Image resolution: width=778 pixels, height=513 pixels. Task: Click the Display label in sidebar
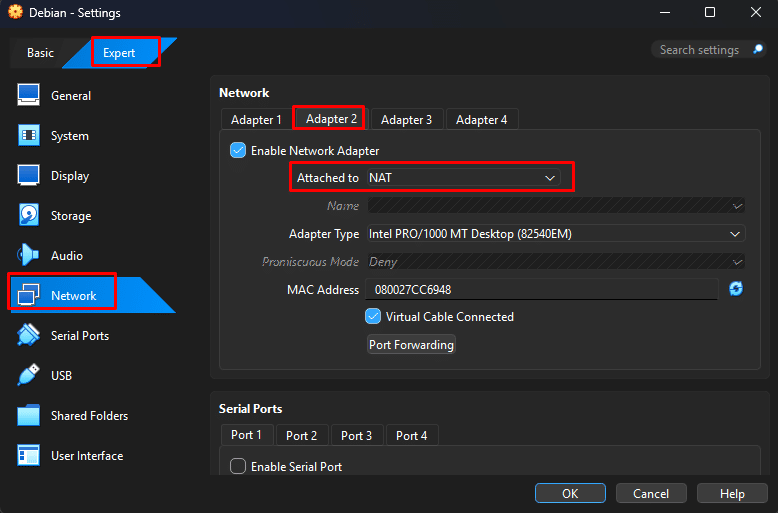click(70, 176)
